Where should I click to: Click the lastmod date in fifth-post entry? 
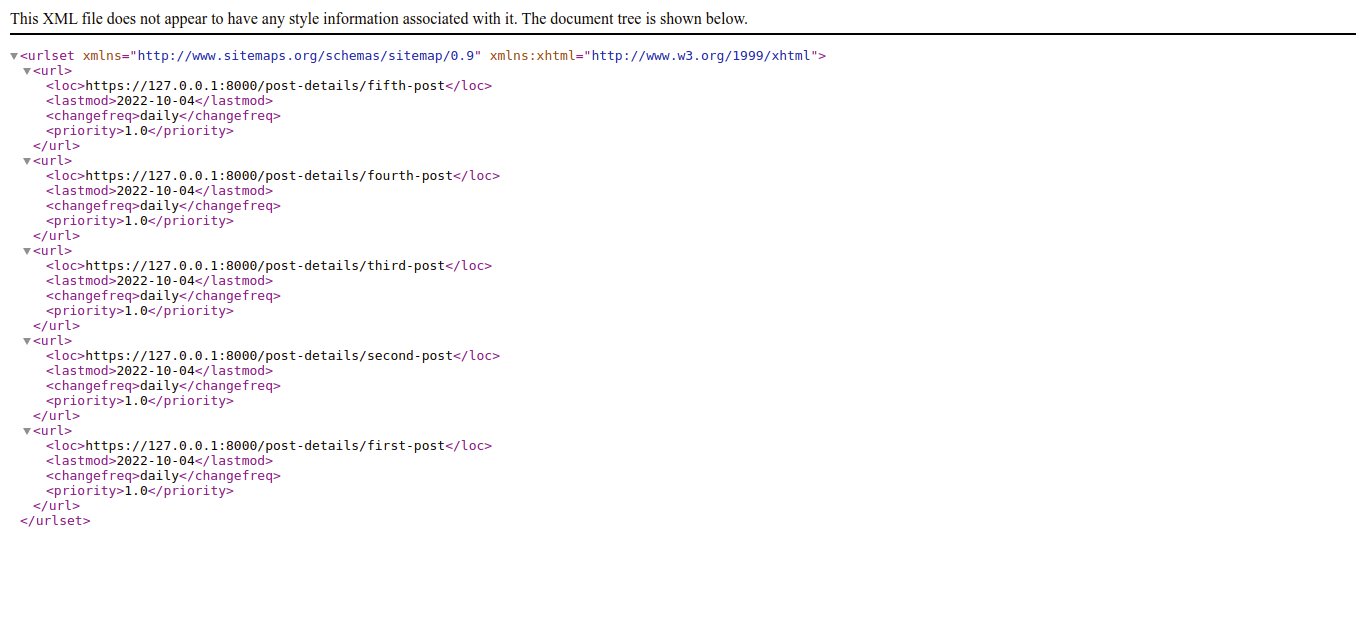(155, 101)
